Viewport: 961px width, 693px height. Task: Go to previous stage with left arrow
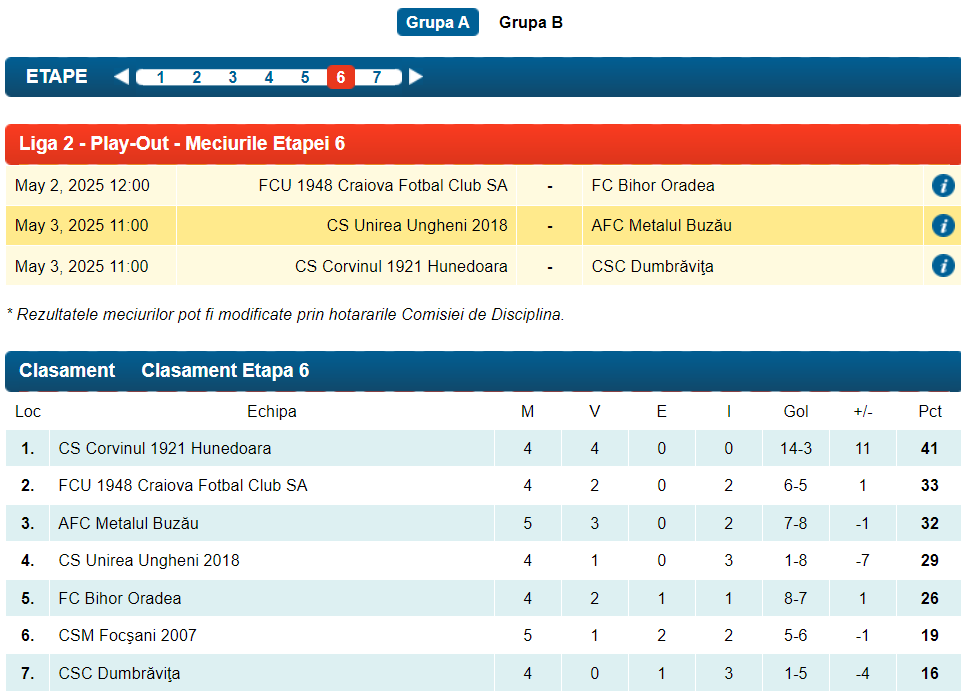121,77
